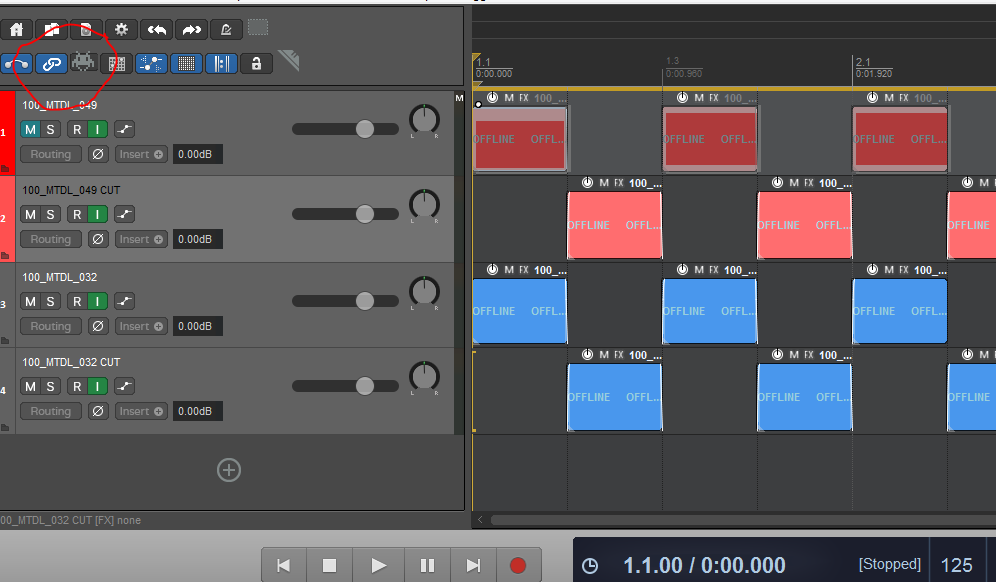The image size is (996, 582).
Task: Open Routing for track 100_MTDL_049 CUT
Action: pos(51,240)
